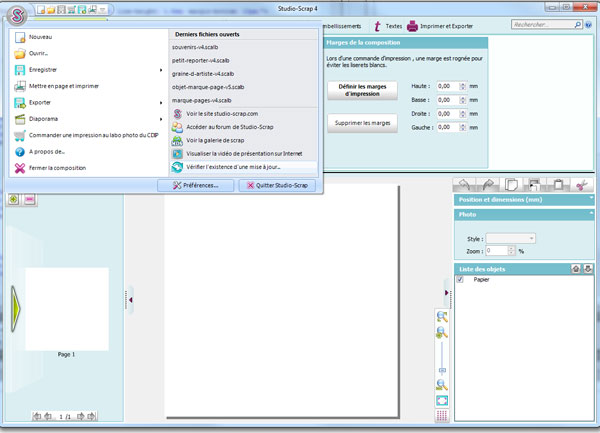Click the canvas zoom slider
600x433 pixels.
442,359
